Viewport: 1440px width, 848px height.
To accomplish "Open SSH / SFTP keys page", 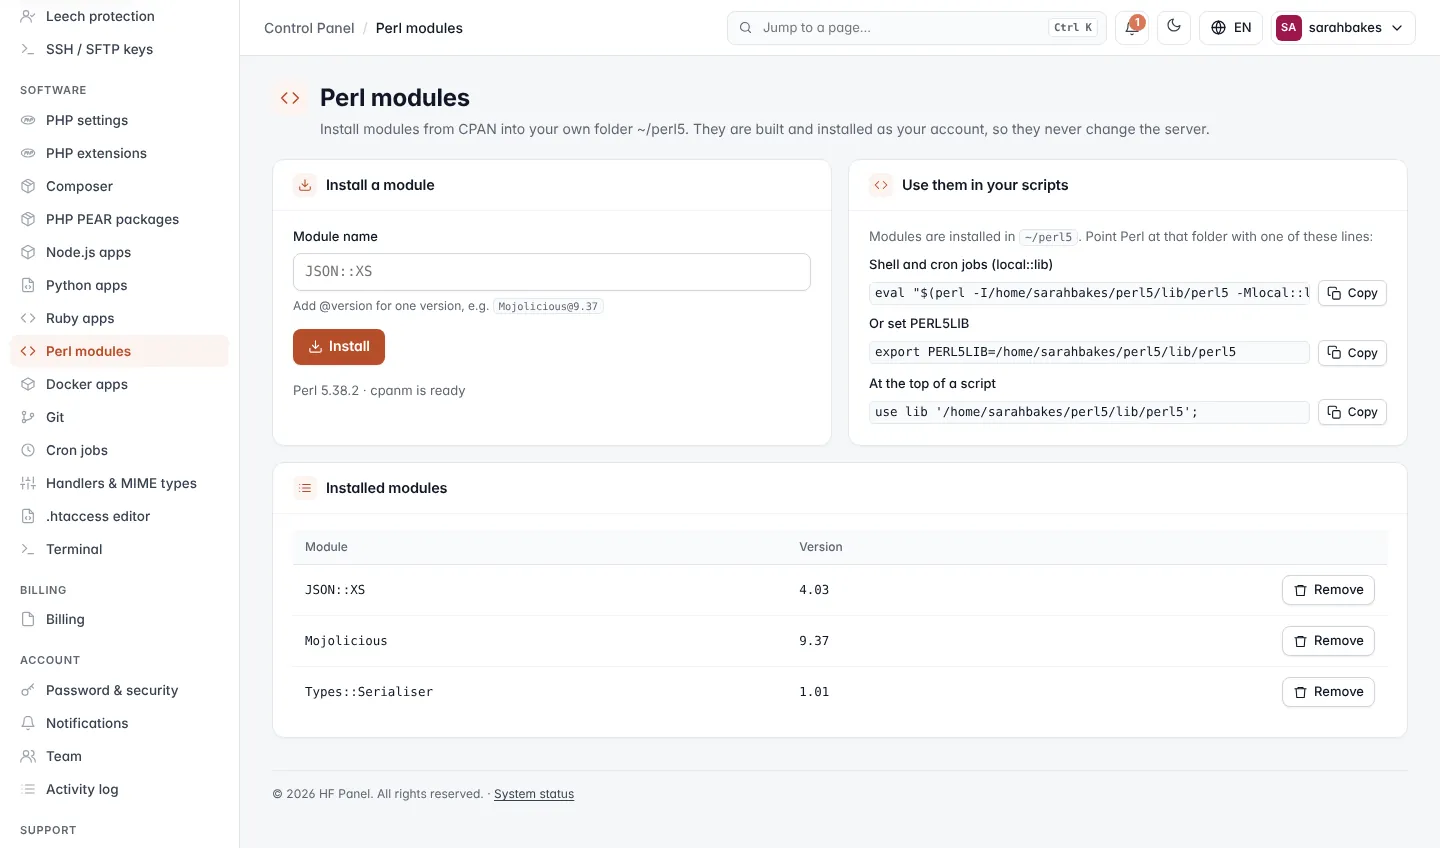I will pos(119,49).
